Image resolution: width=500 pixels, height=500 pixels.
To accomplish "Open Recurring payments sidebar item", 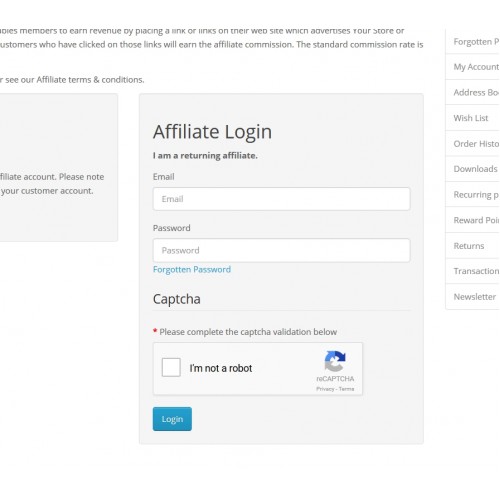I will coord(472,194).
